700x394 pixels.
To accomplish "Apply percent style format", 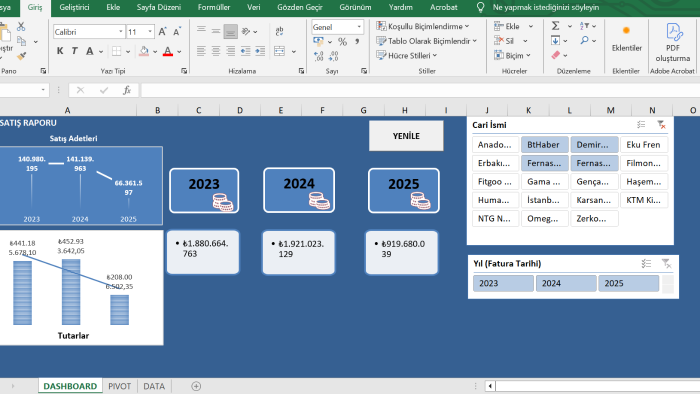I will 342,42.
